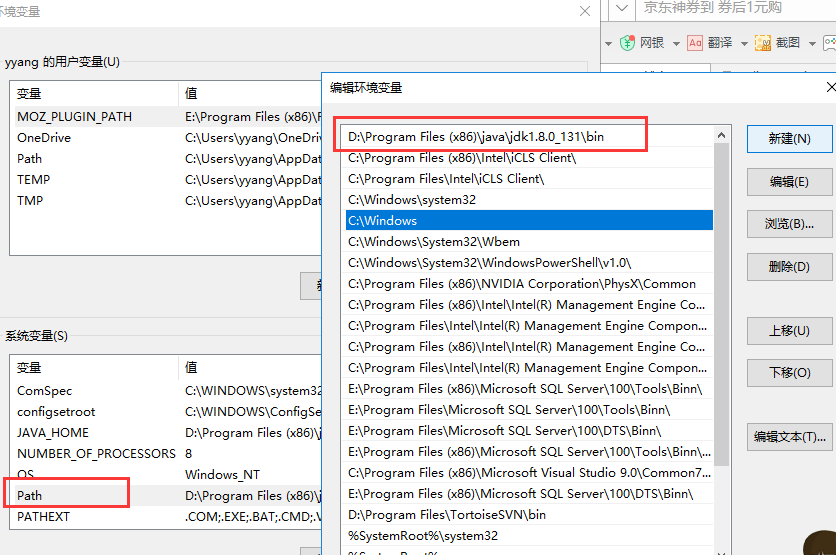Open browser chevron dropdown beside search box
This screenshot has height=555, width=836.
pyautogui.click(x=622, y=9)
